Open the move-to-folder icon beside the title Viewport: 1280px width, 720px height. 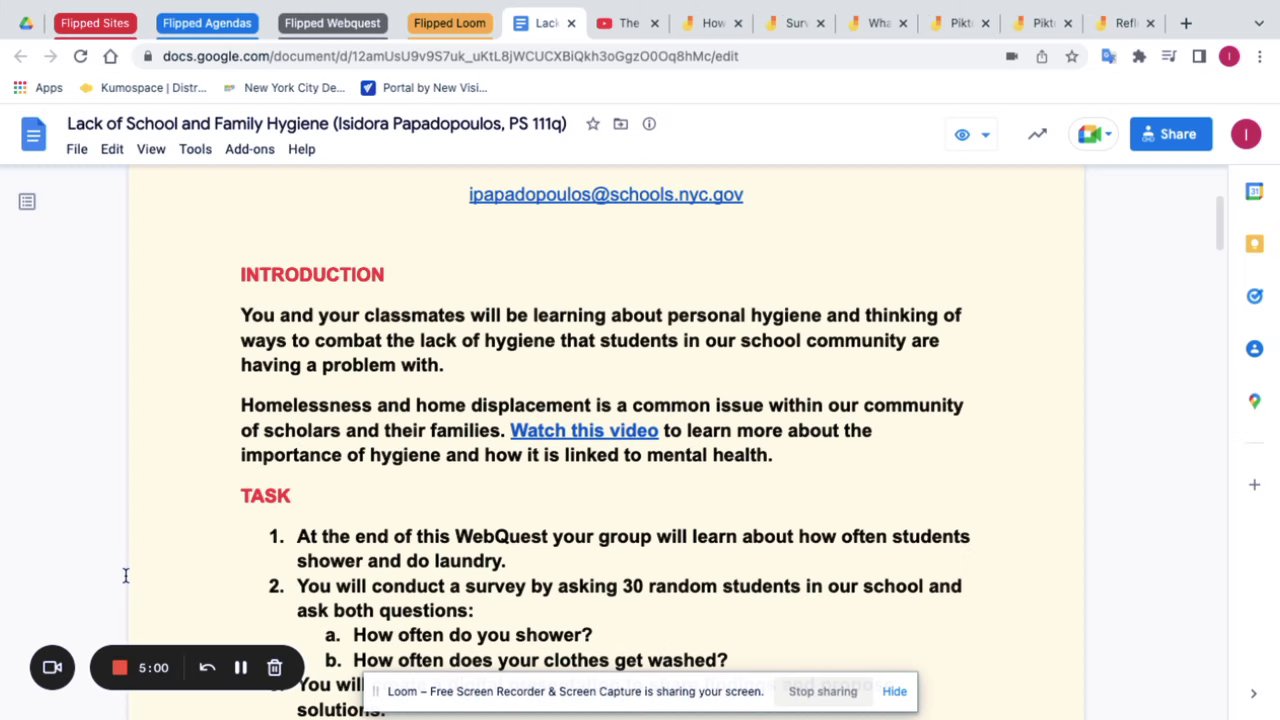621,124
